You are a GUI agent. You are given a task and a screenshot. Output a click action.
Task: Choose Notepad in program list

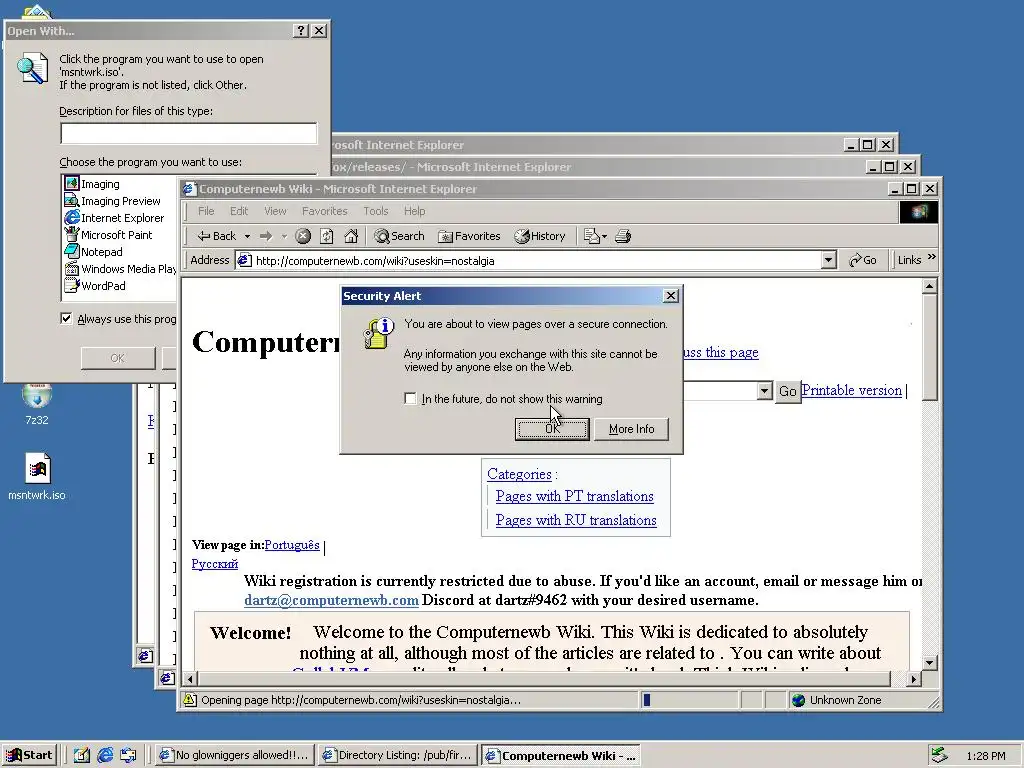[x=93, y=251]
